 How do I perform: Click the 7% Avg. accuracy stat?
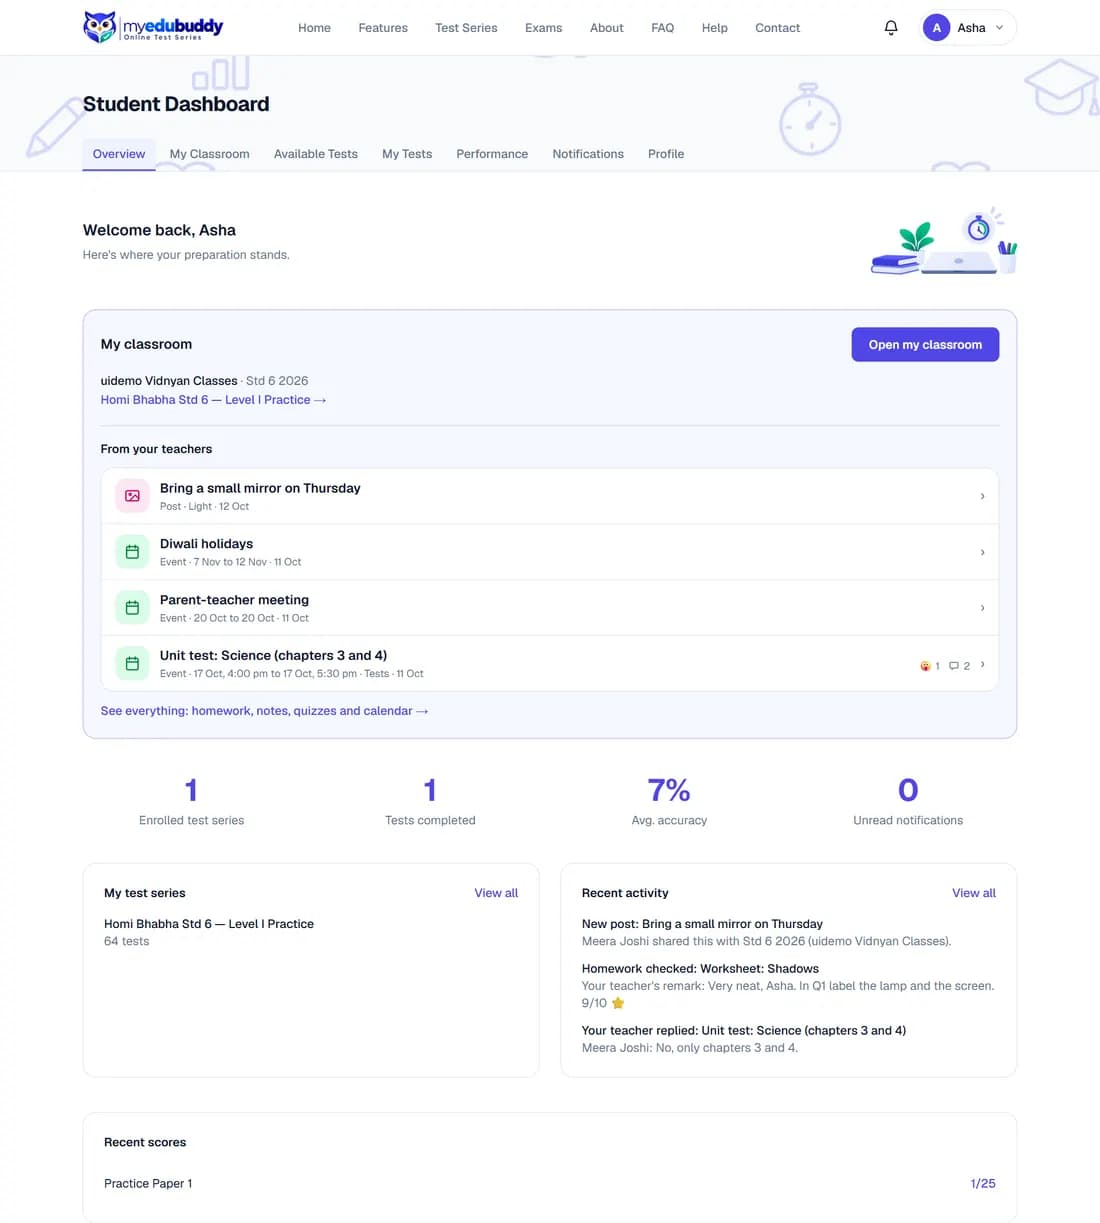[x=669, y=801]
